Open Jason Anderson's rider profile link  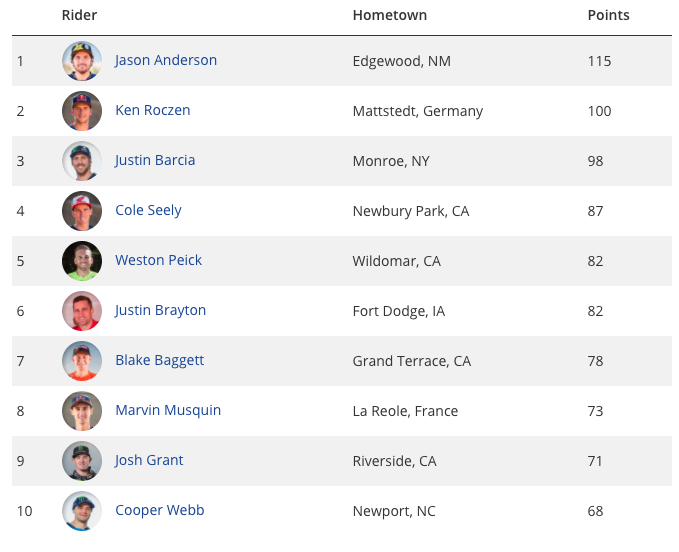(166, 60)
